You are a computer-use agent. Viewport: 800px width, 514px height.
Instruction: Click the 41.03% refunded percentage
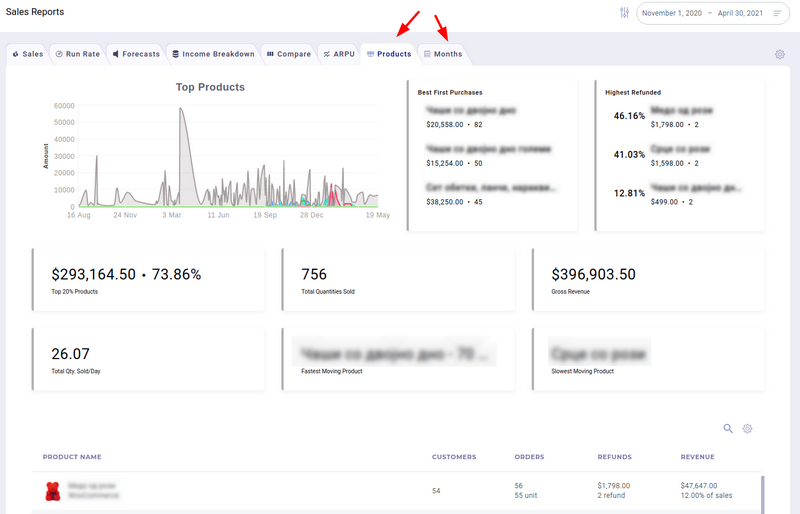point(629,155)
